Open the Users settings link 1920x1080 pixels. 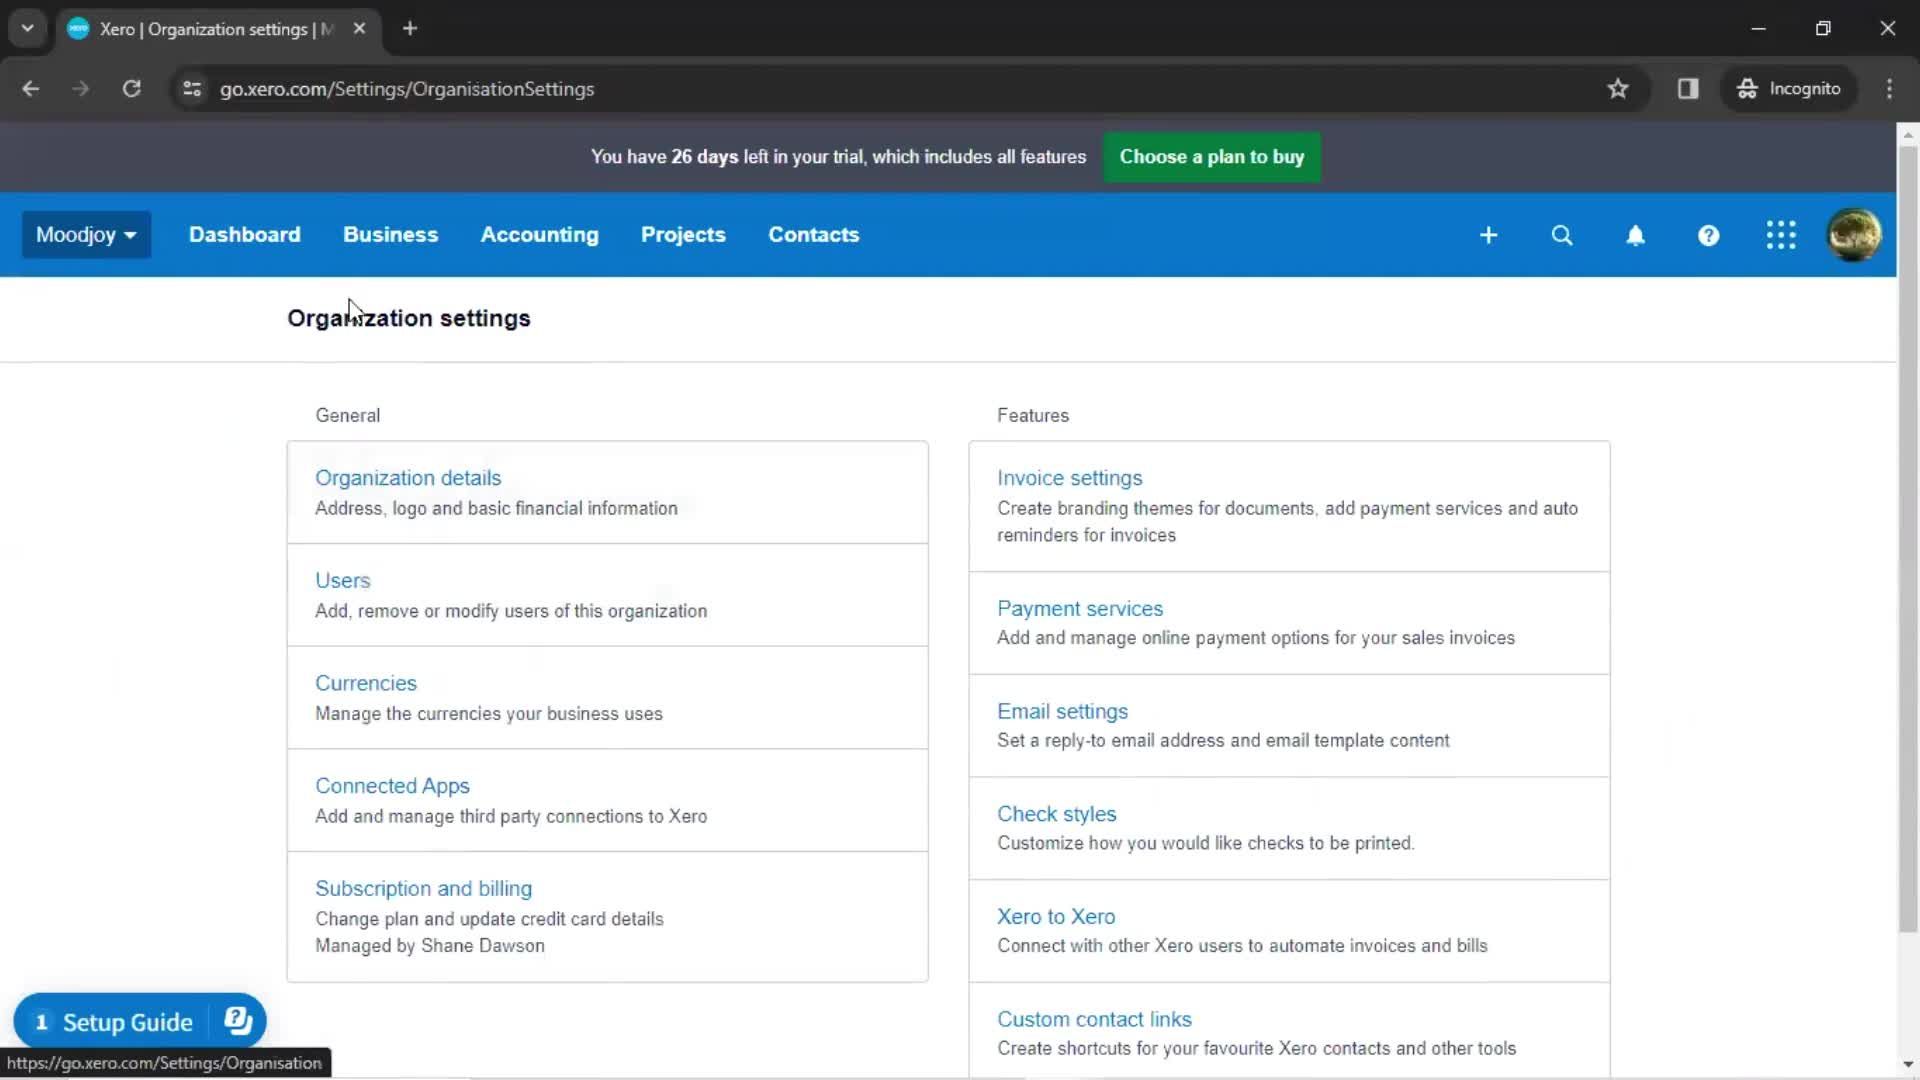tap(342, 581)
